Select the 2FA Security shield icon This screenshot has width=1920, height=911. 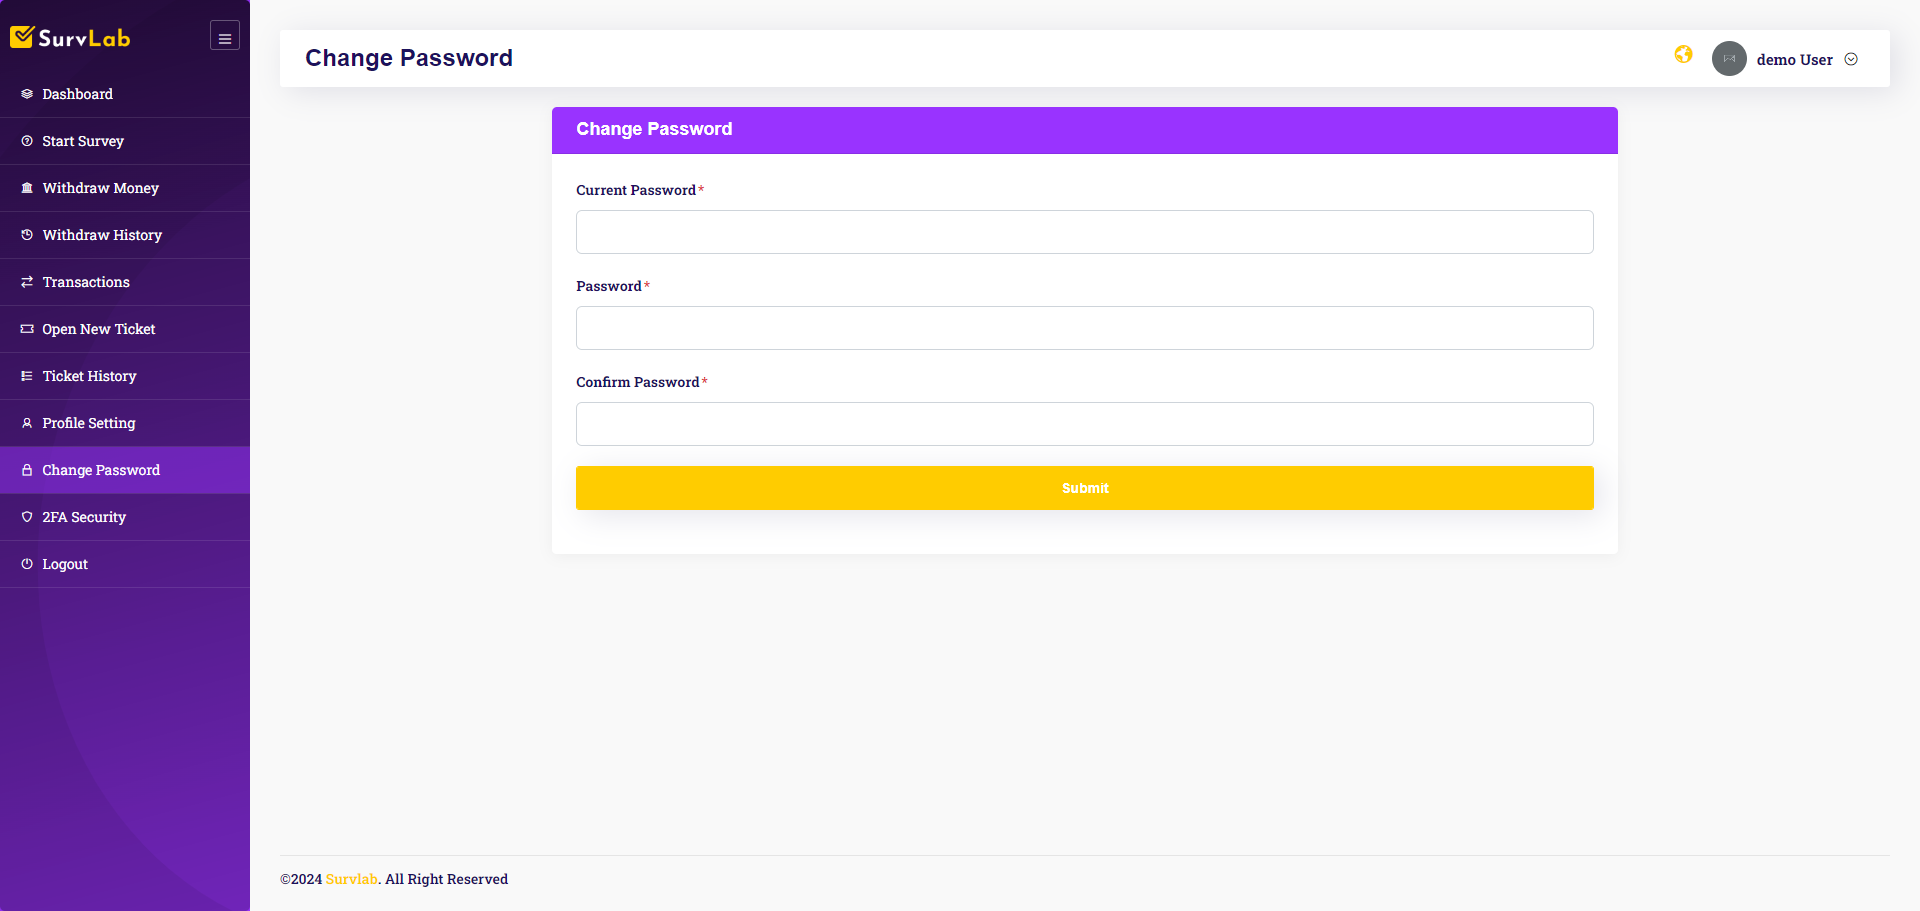(26, 516)
